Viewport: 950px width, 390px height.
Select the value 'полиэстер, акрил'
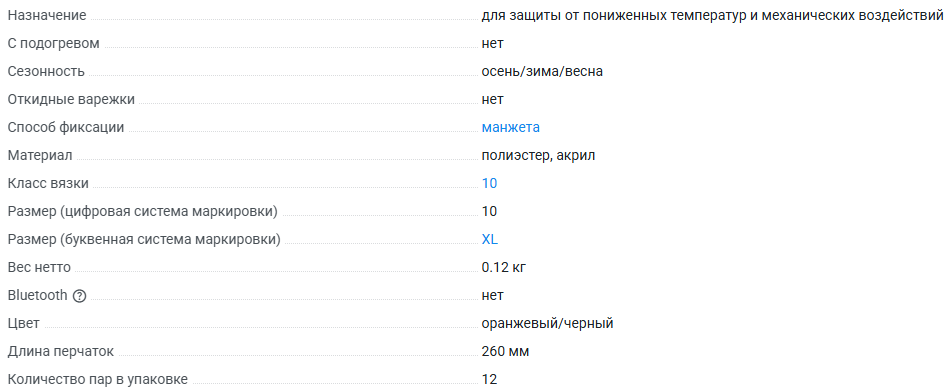click(x=538, y=156)
